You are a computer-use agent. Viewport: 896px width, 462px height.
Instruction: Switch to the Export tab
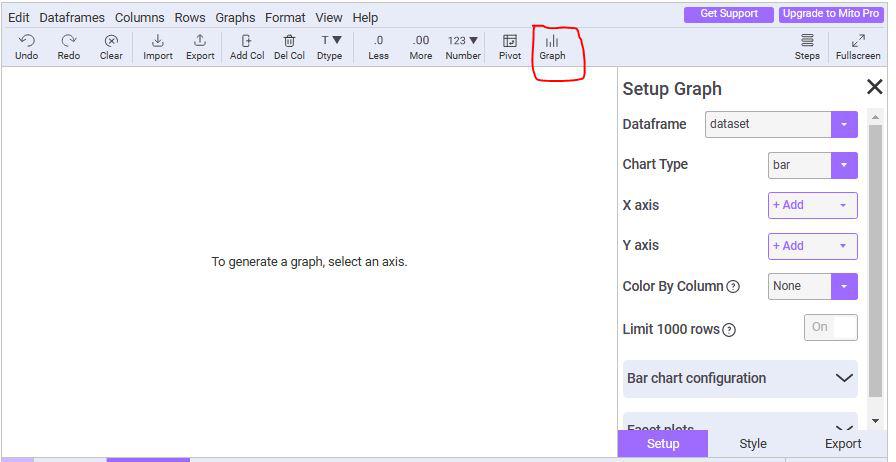click(843, 444)
